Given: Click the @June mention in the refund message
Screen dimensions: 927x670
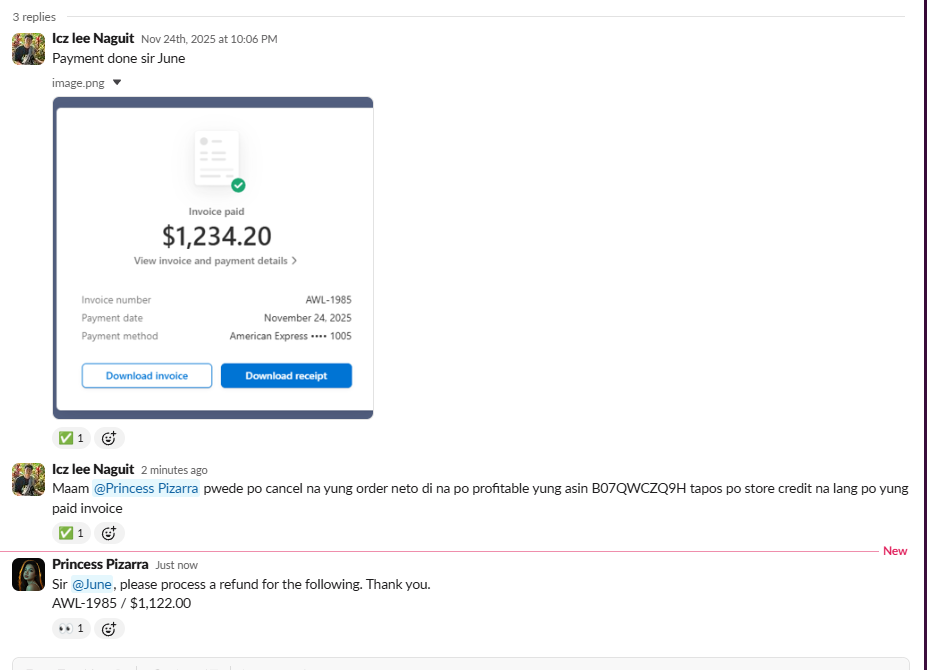Looking at the screenshot, I should tap(92, 584).
